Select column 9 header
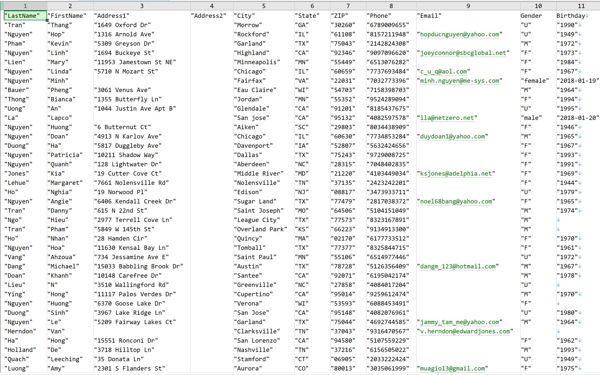 [x=468, y=6]
